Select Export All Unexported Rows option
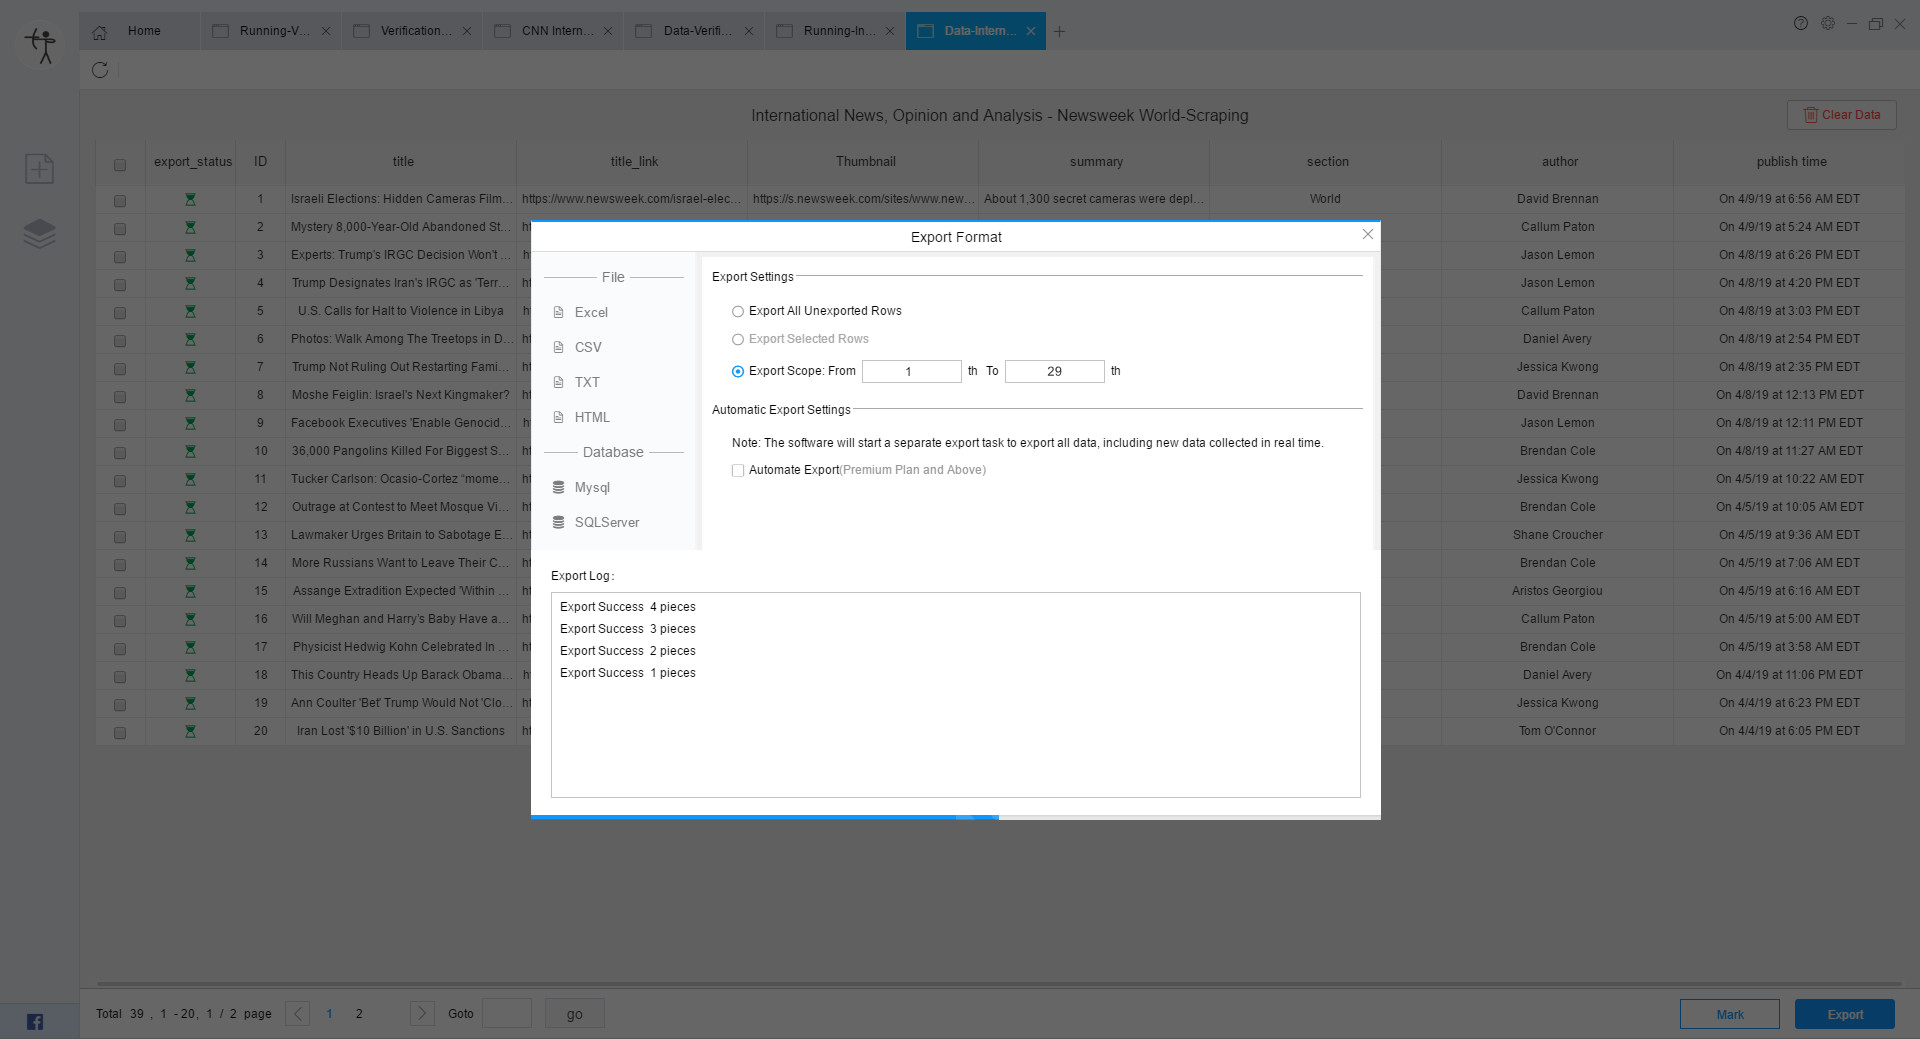1920x1039 pixels. 738,312
